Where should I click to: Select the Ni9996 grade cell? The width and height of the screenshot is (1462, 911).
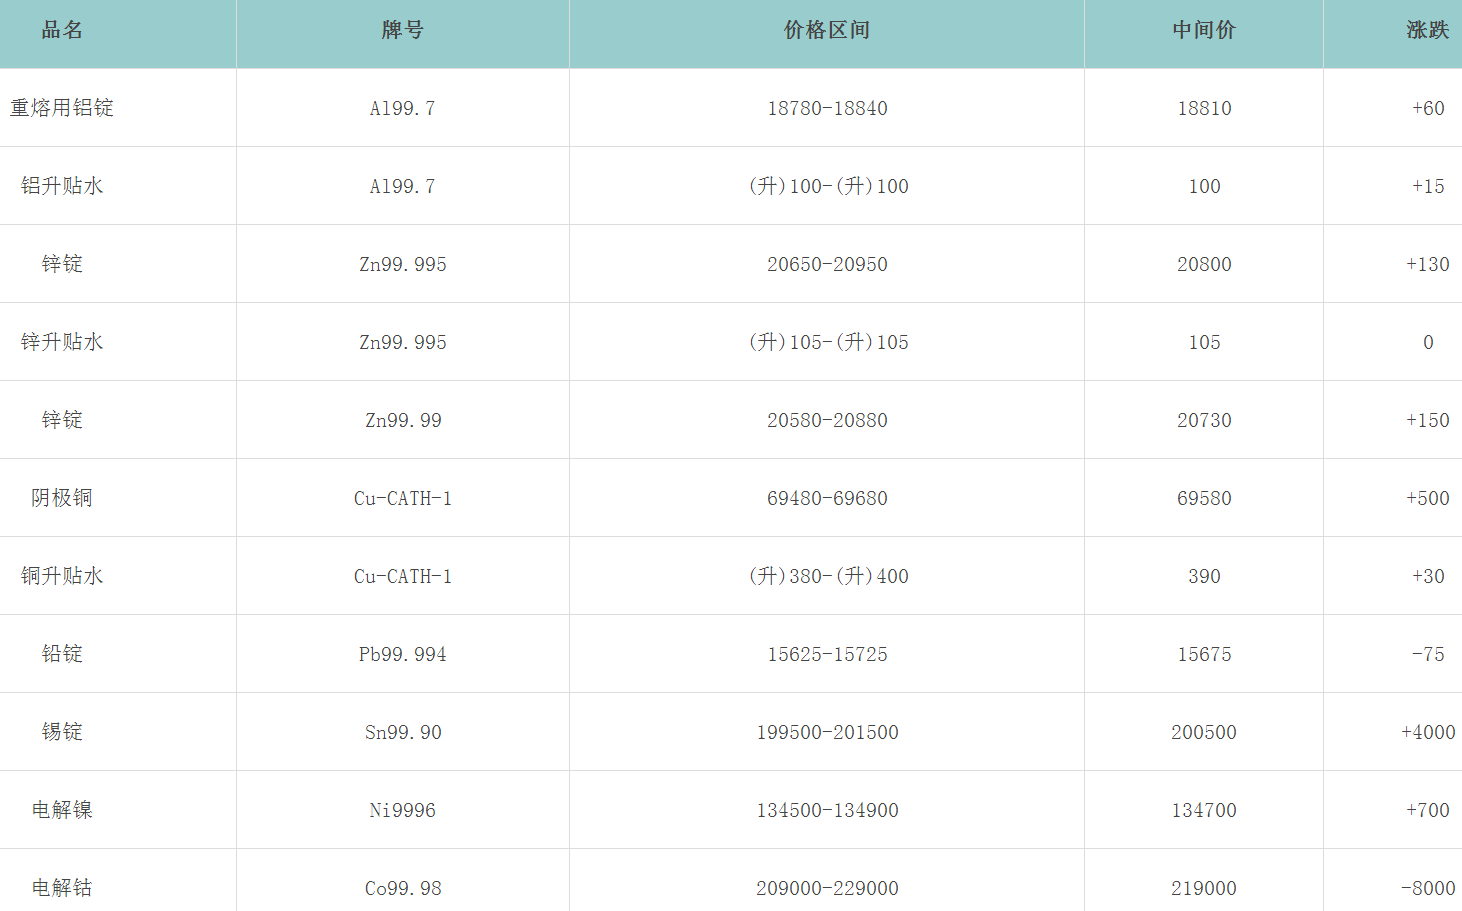coord(403,810)
